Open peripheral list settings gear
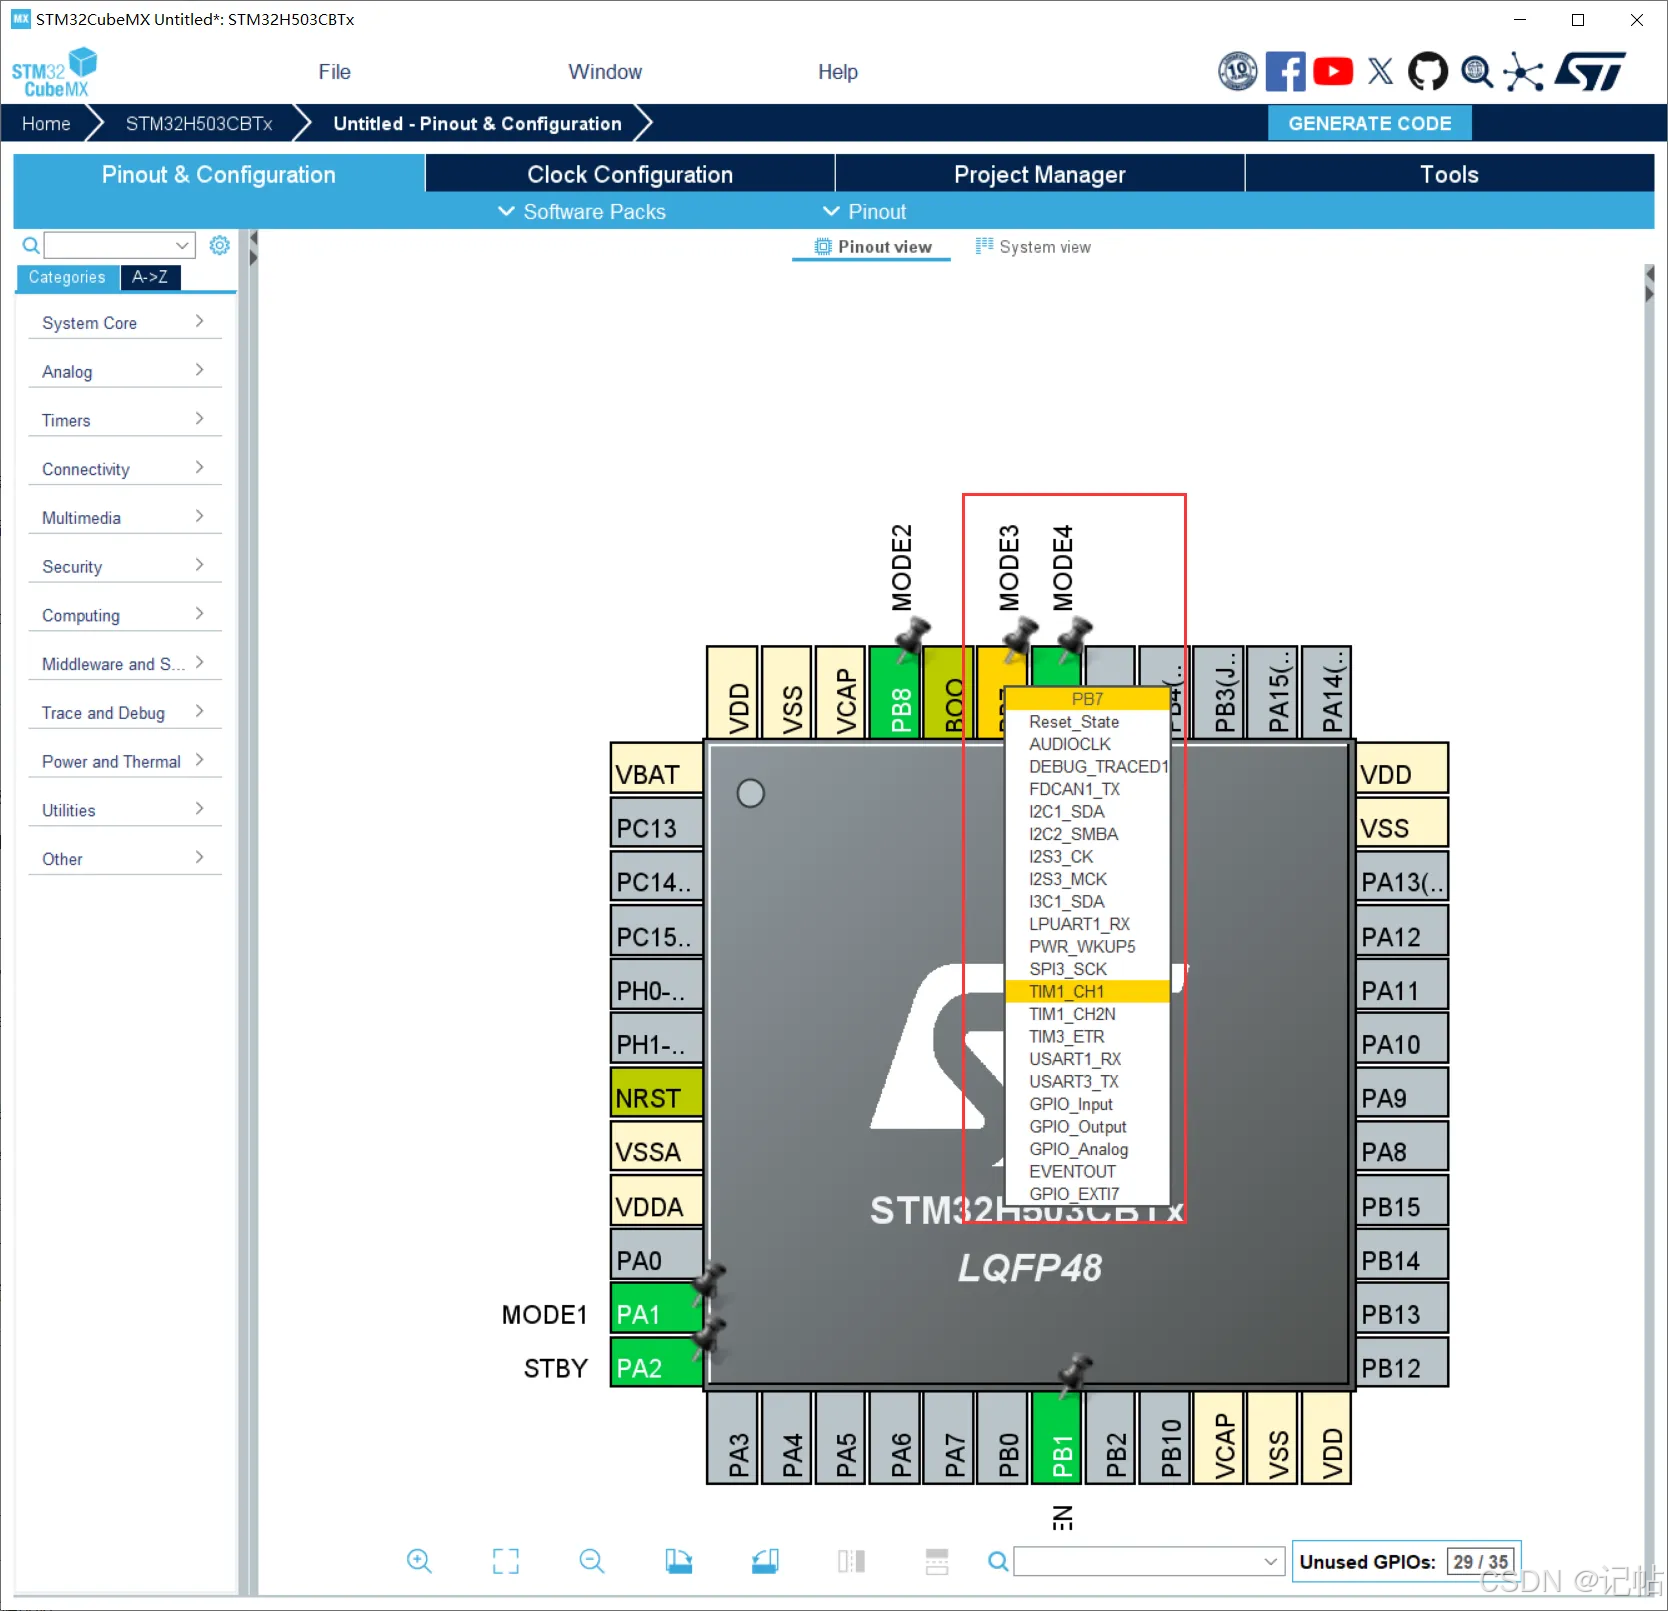This screenshot has width=1668, height=1611. (x=220, y=245)
